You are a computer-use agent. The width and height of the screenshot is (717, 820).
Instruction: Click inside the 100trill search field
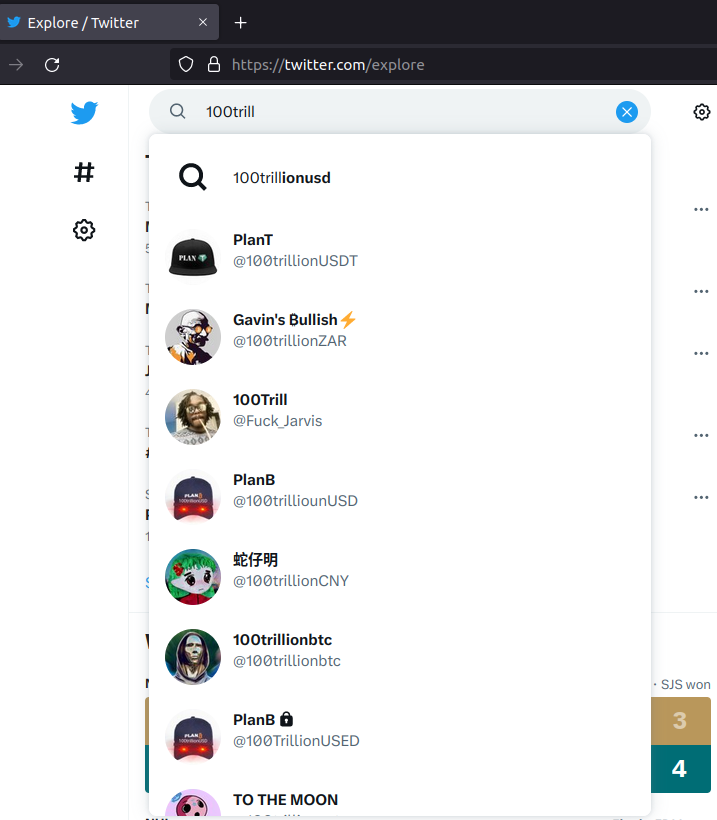400,111
